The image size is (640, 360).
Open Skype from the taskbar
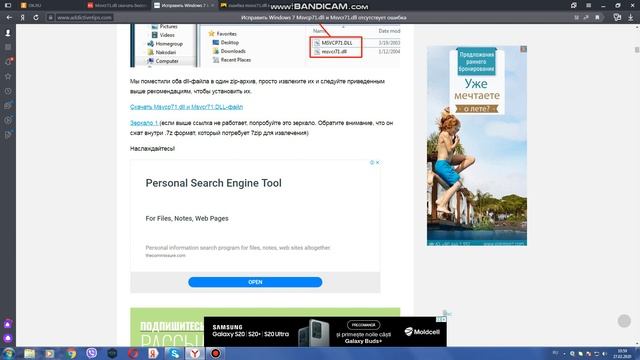click(174, 353)
